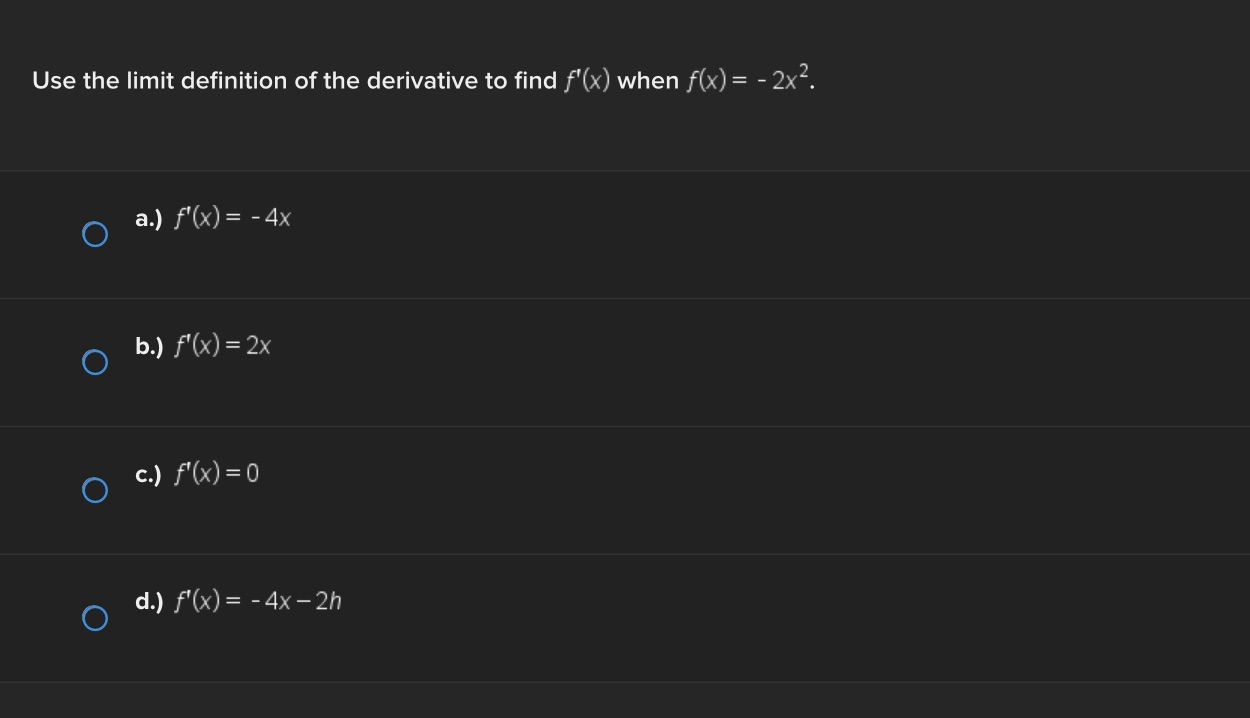Select the radio button for answer d

tap(95, 619)
